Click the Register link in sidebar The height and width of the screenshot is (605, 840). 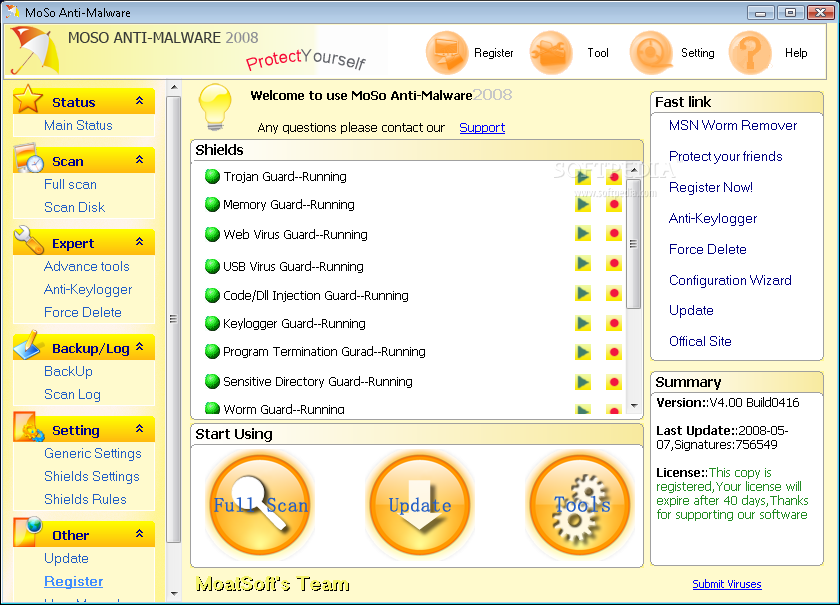coord(73,581)
